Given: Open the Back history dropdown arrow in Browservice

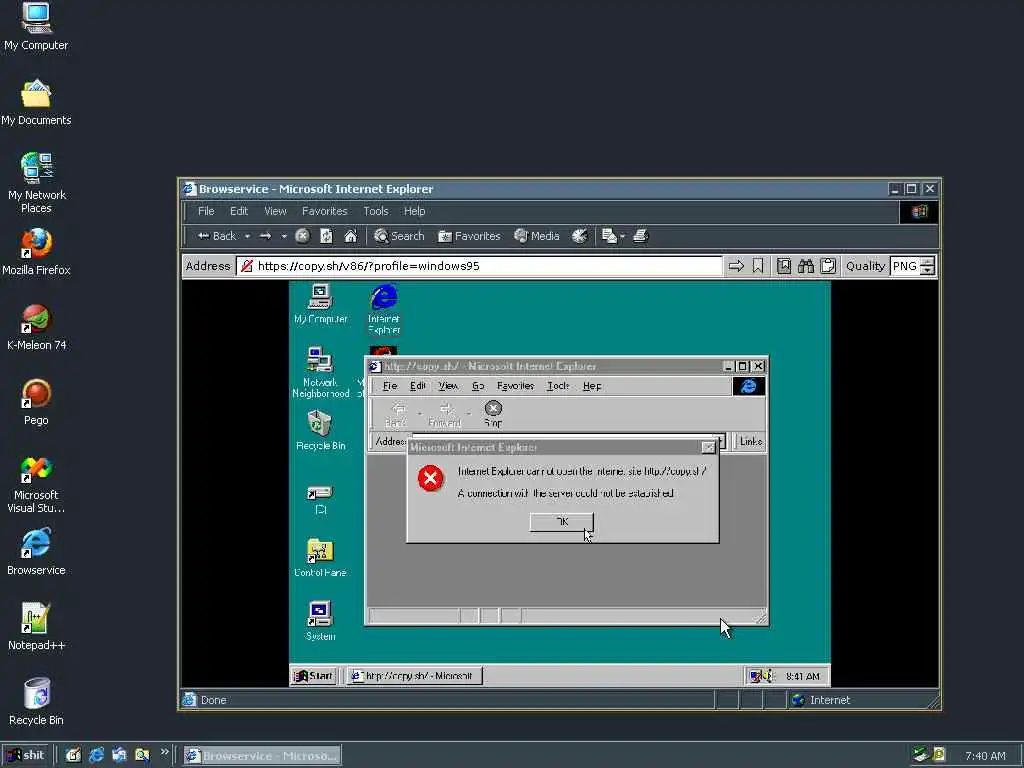Looking at the screenshot, I should (248, 236).
